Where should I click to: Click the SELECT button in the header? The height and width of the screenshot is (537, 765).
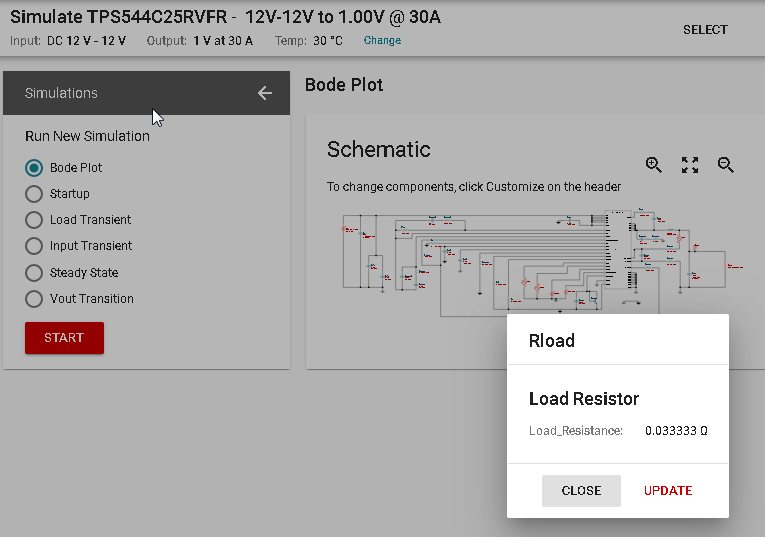click(x=705, y=30)
